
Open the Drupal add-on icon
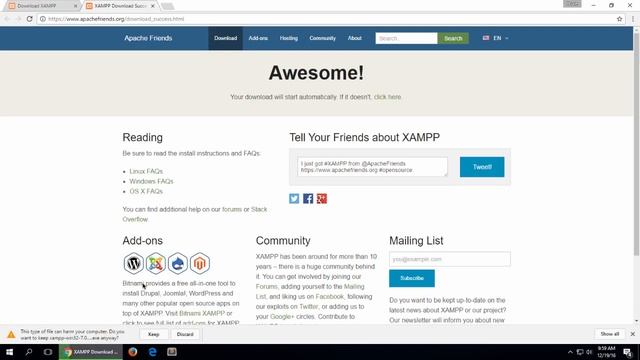point(178,263)
